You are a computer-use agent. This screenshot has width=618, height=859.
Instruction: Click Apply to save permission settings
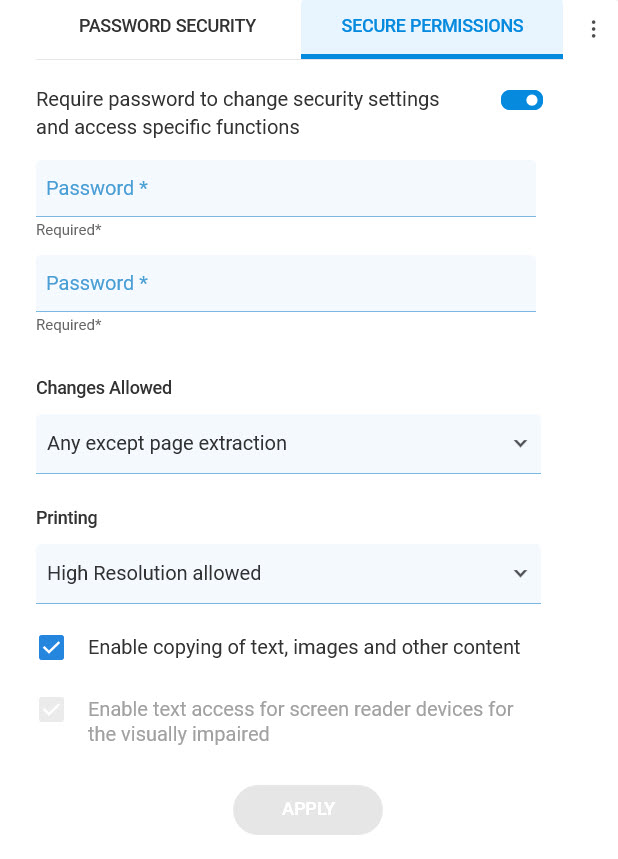click(308, 809)
